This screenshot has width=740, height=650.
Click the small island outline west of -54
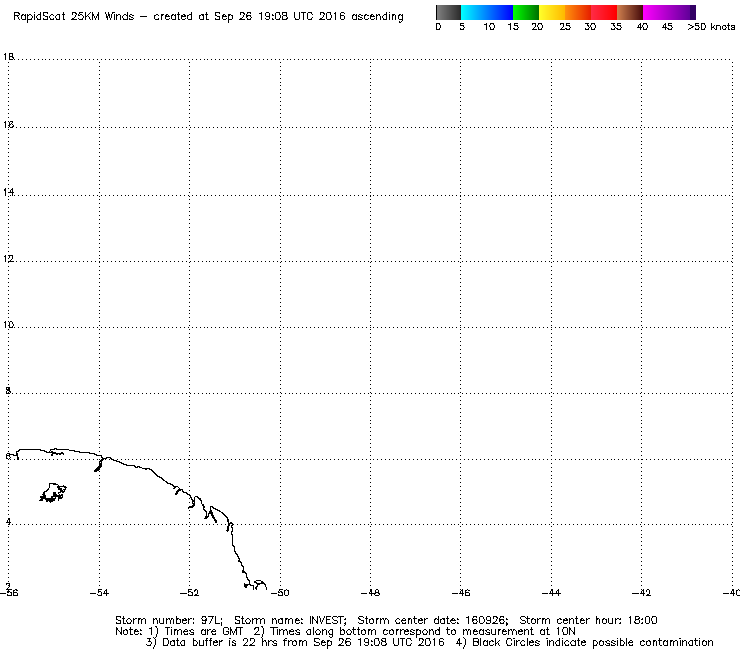coord(53,493)
